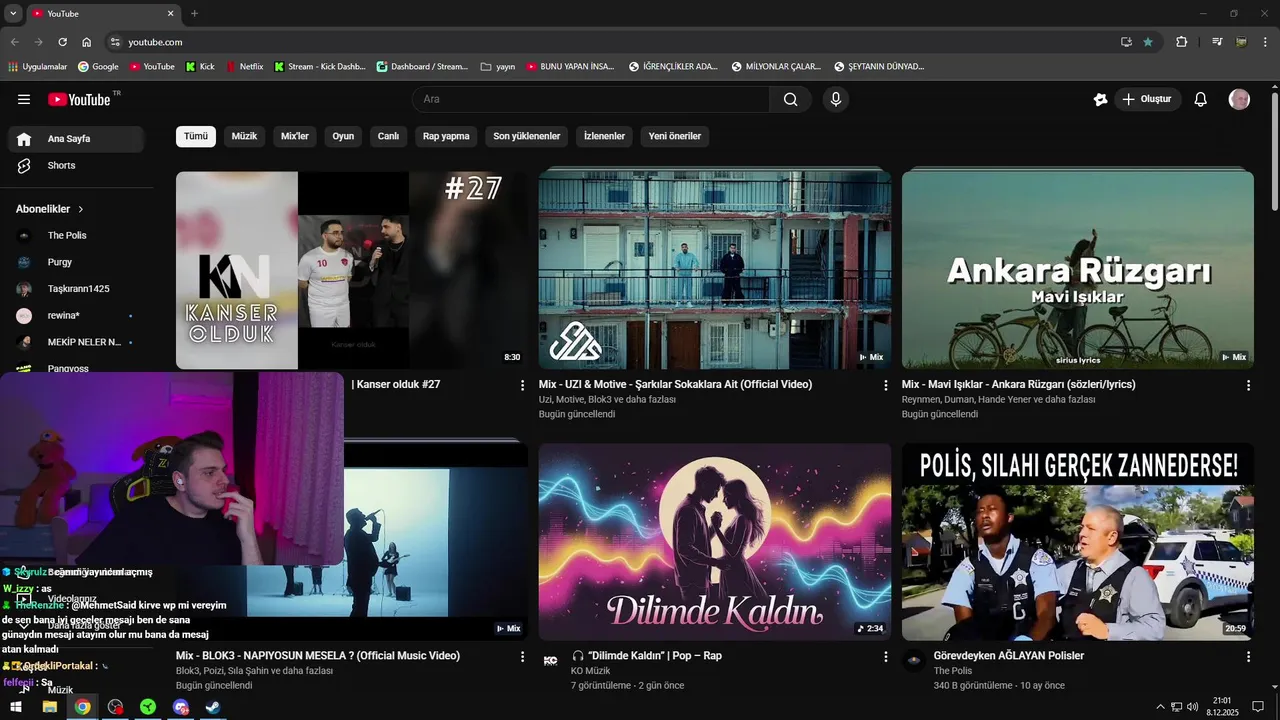Click the YouTube logo
This screenshot has height=720, width=1280.
[79, 99]
